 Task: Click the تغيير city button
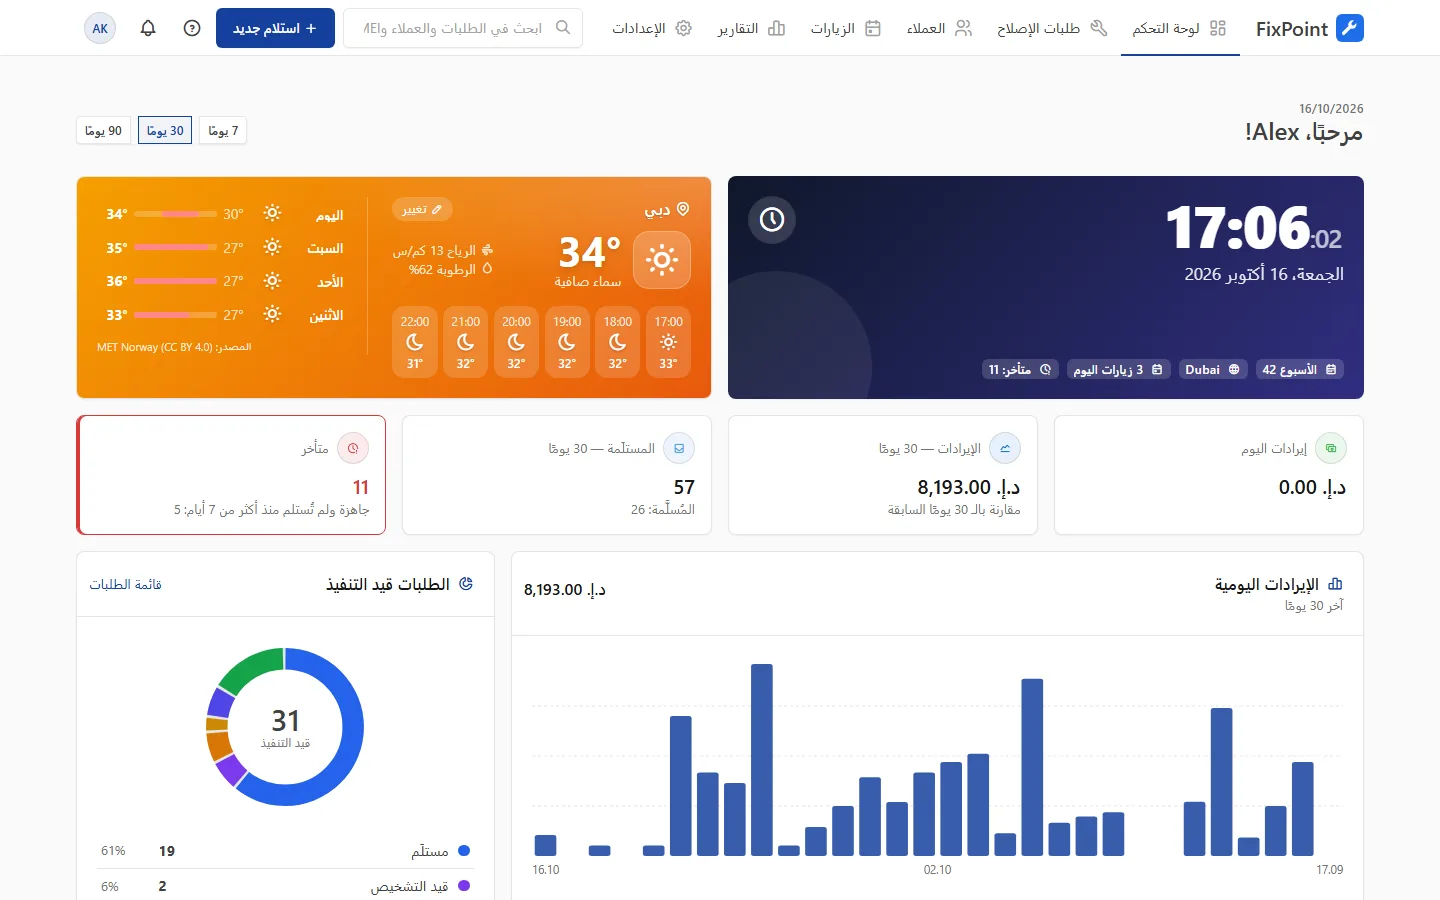click(x=422, y=209)
